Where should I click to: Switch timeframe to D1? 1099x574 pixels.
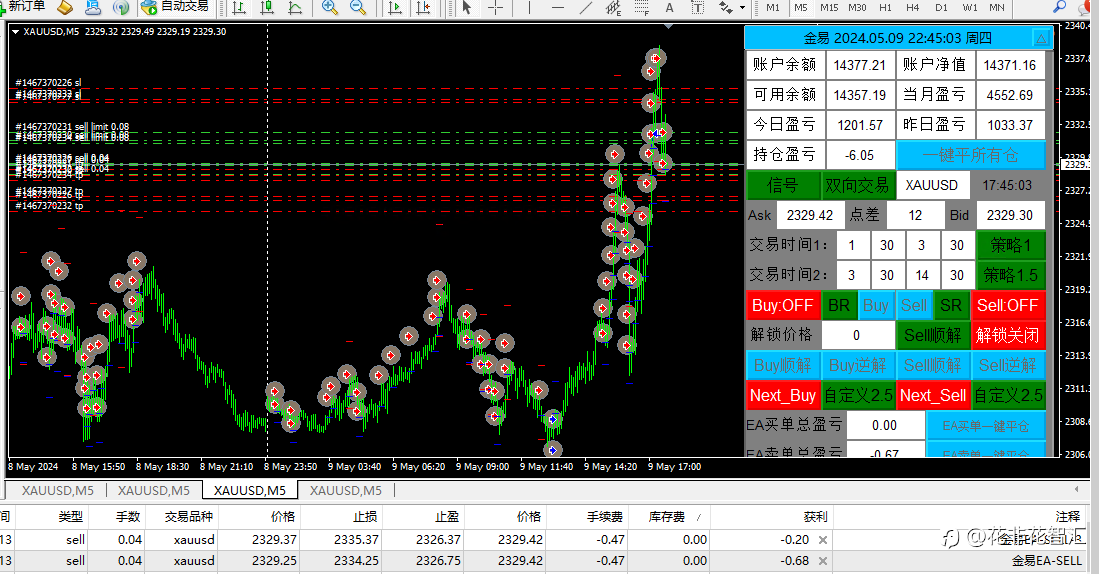[941, 8]
